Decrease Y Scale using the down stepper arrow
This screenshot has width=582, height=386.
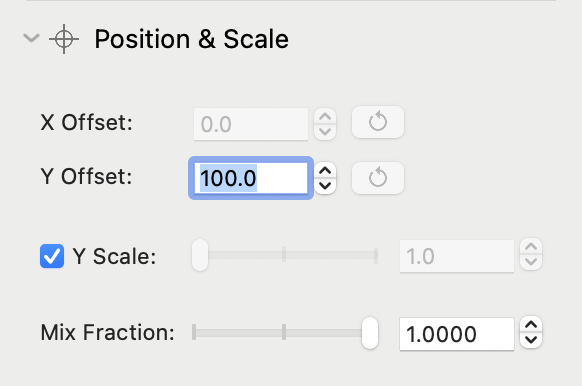pyautogui.click(x=531, y=262)
